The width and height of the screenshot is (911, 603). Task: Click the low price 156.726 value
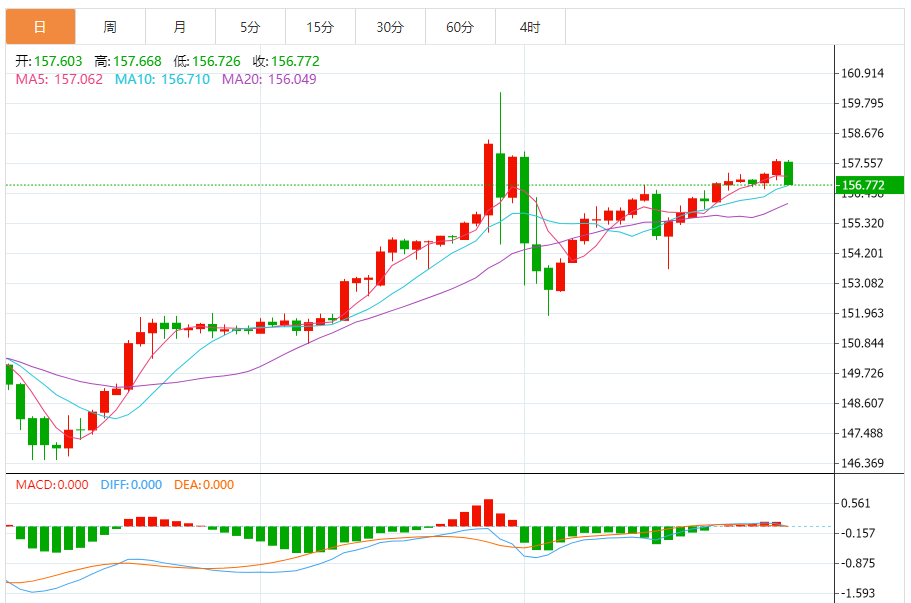[216, 61]
